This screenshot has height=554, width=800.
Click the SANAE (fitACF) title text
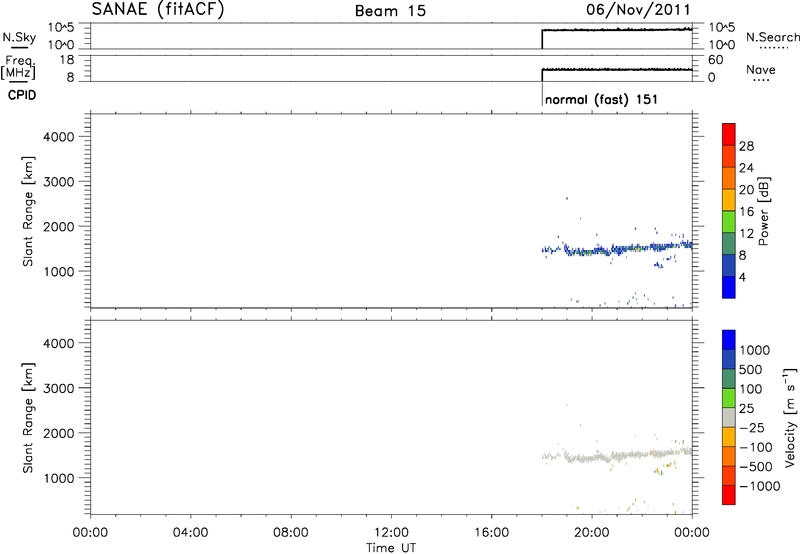(158, 9)
